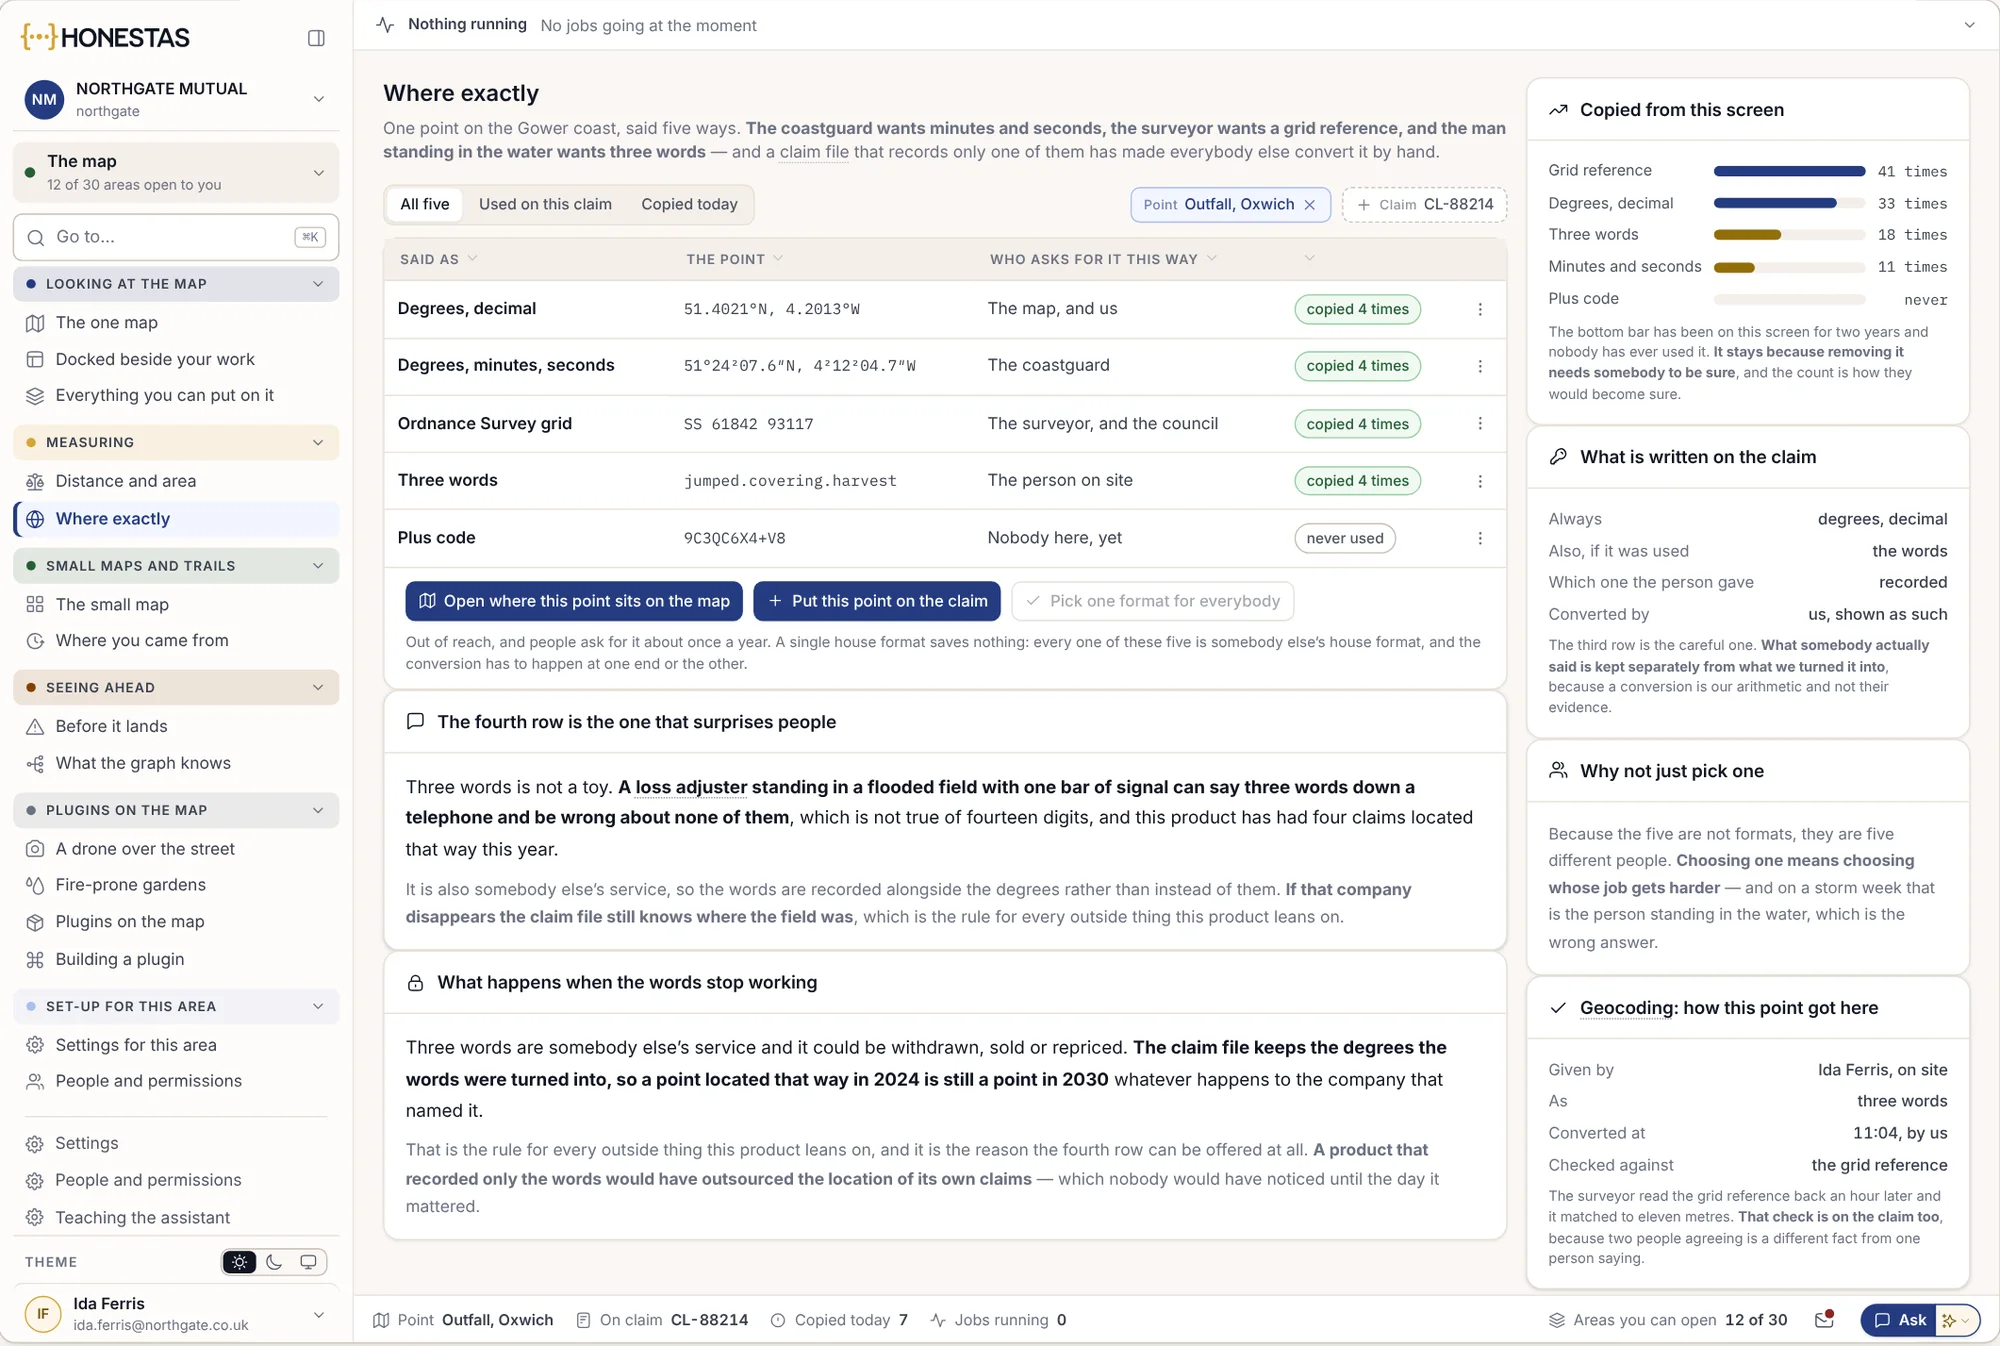The width and height of the screenshot is (2000, 1346).
Task: Collapse the sidebar panel icon
Action: click(316, 38)
